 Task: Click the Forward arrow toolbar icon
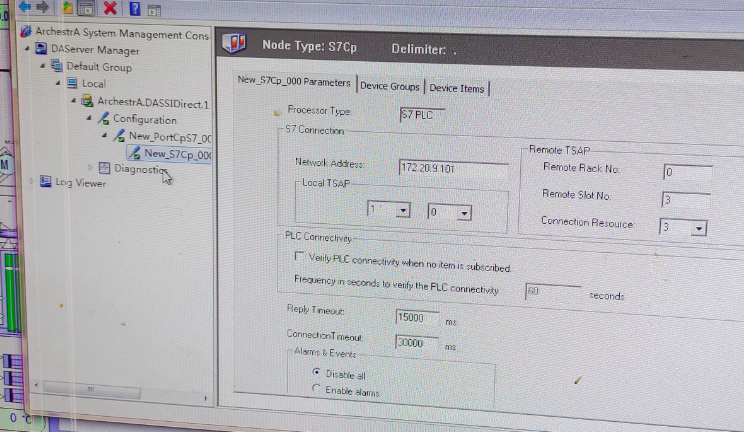tap(42, 8)
